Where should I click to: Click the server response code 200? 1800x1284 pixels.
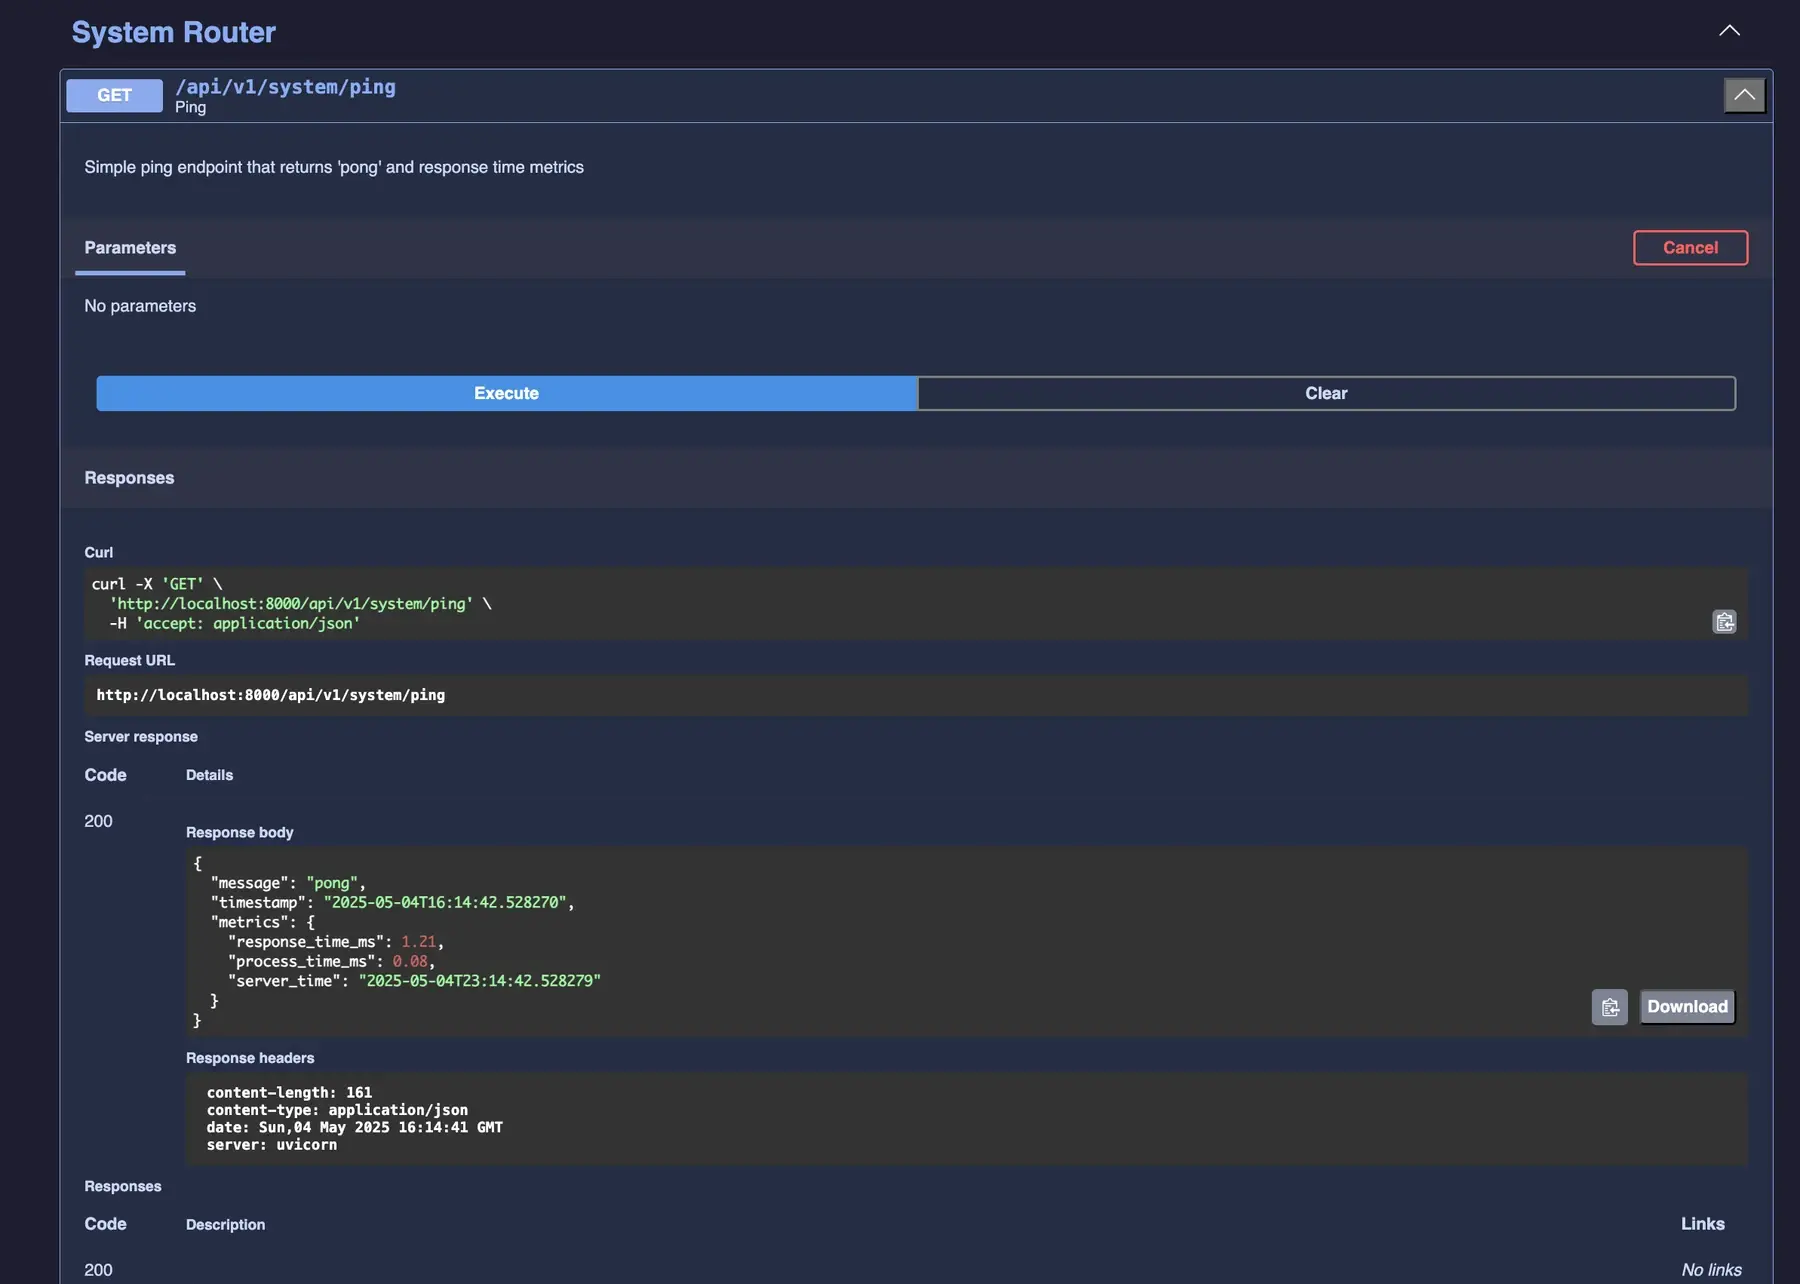tap(98, 821)
